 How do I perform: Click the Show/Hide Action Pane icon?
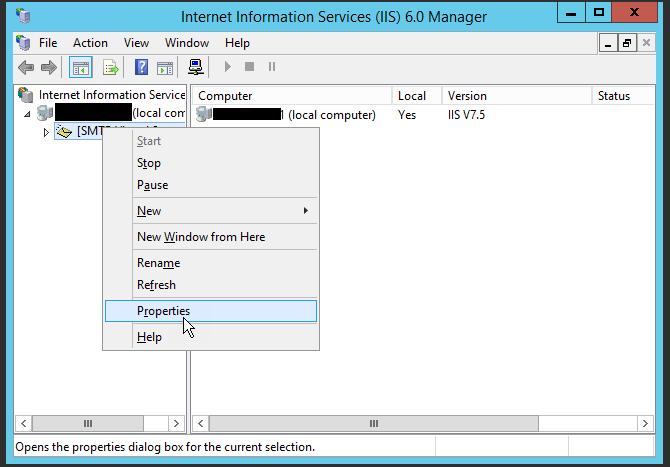[x=165, y=67]
